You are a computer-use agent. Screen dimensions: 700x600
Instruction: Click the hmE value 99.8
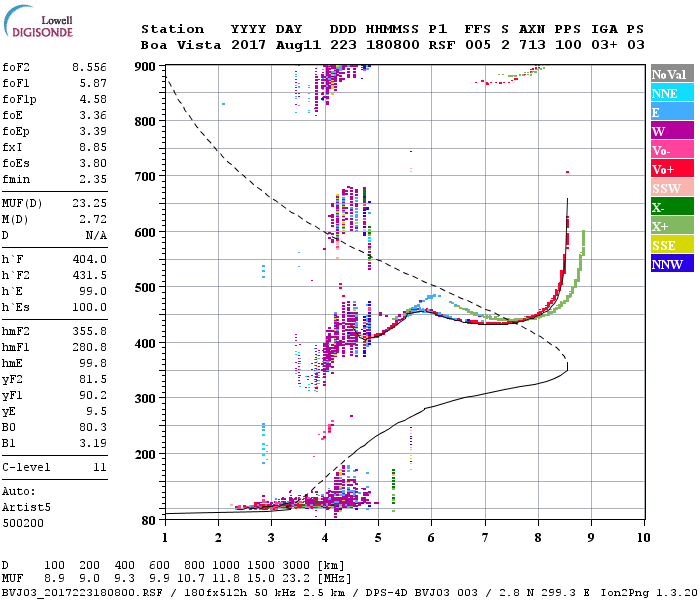(93, 363)
